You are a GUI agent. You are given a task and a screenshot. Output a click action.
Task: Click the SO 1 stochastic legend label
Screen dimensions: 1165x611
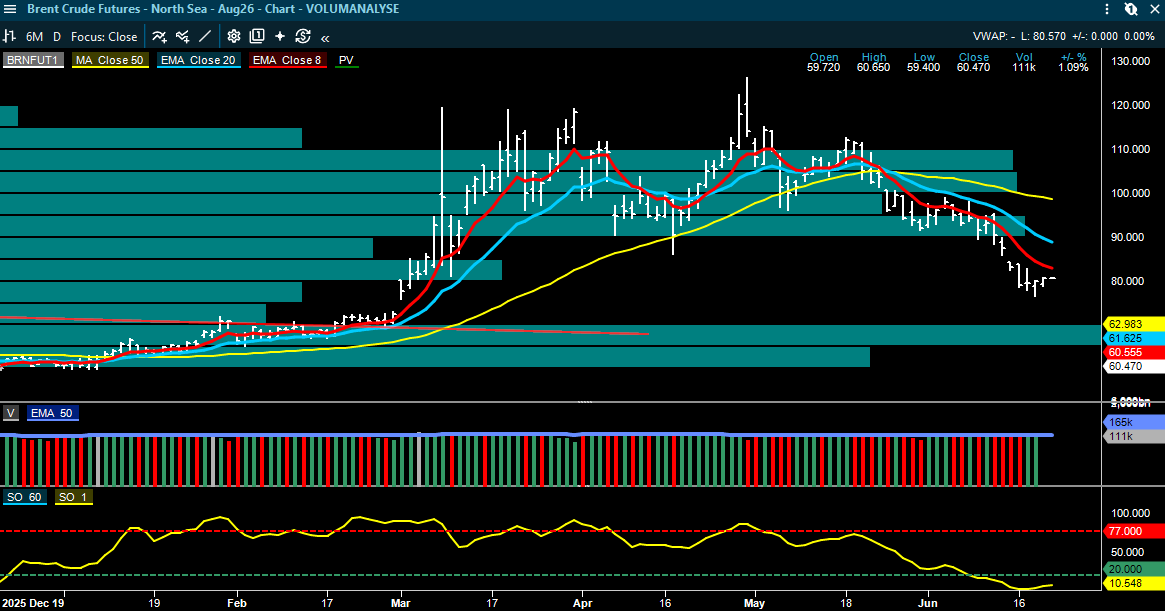coord(74,497)
